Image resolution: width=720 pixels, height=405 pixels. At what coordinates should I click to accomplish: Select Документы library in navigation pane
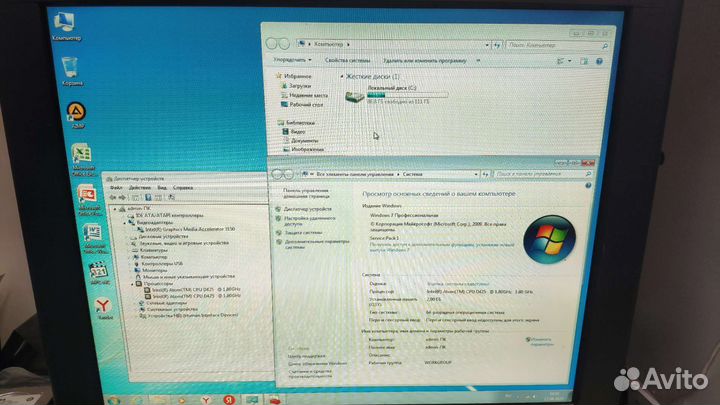point(304,141)
